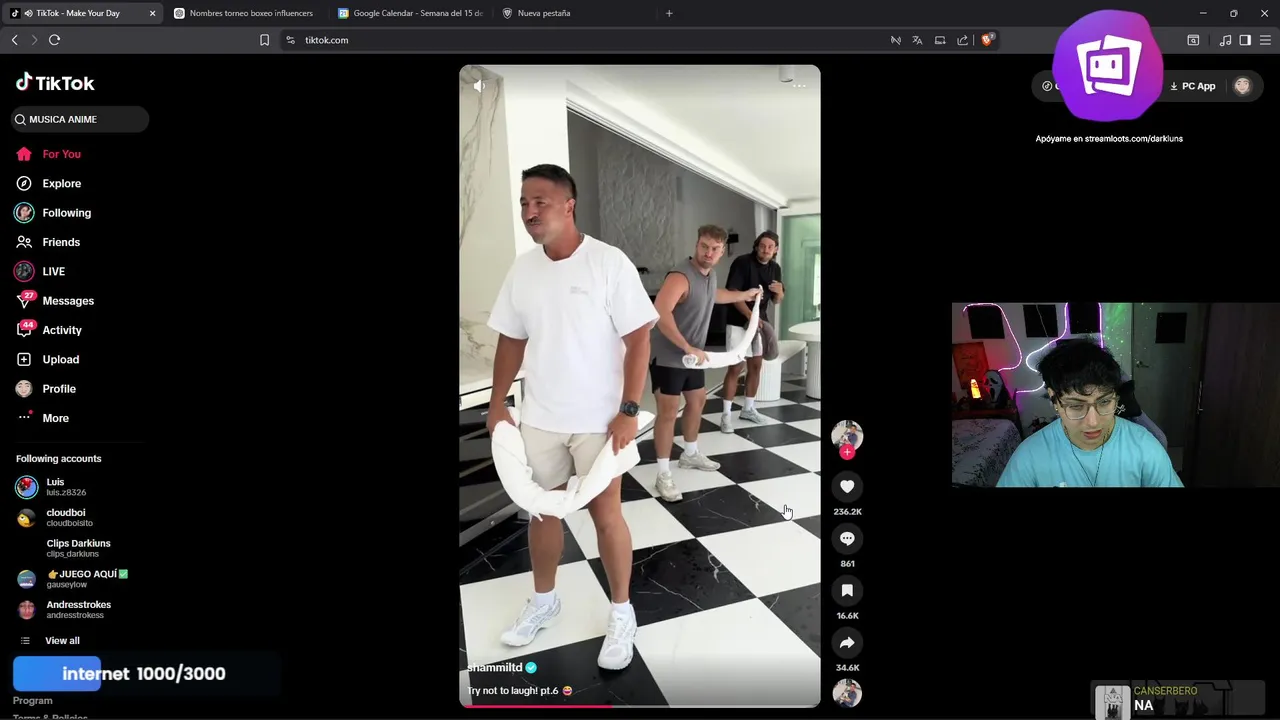This screenshot has width=1280, height=720.
Task: Bookmark the video to favorites
Action: pyautogui.click(x=847, y=590)
